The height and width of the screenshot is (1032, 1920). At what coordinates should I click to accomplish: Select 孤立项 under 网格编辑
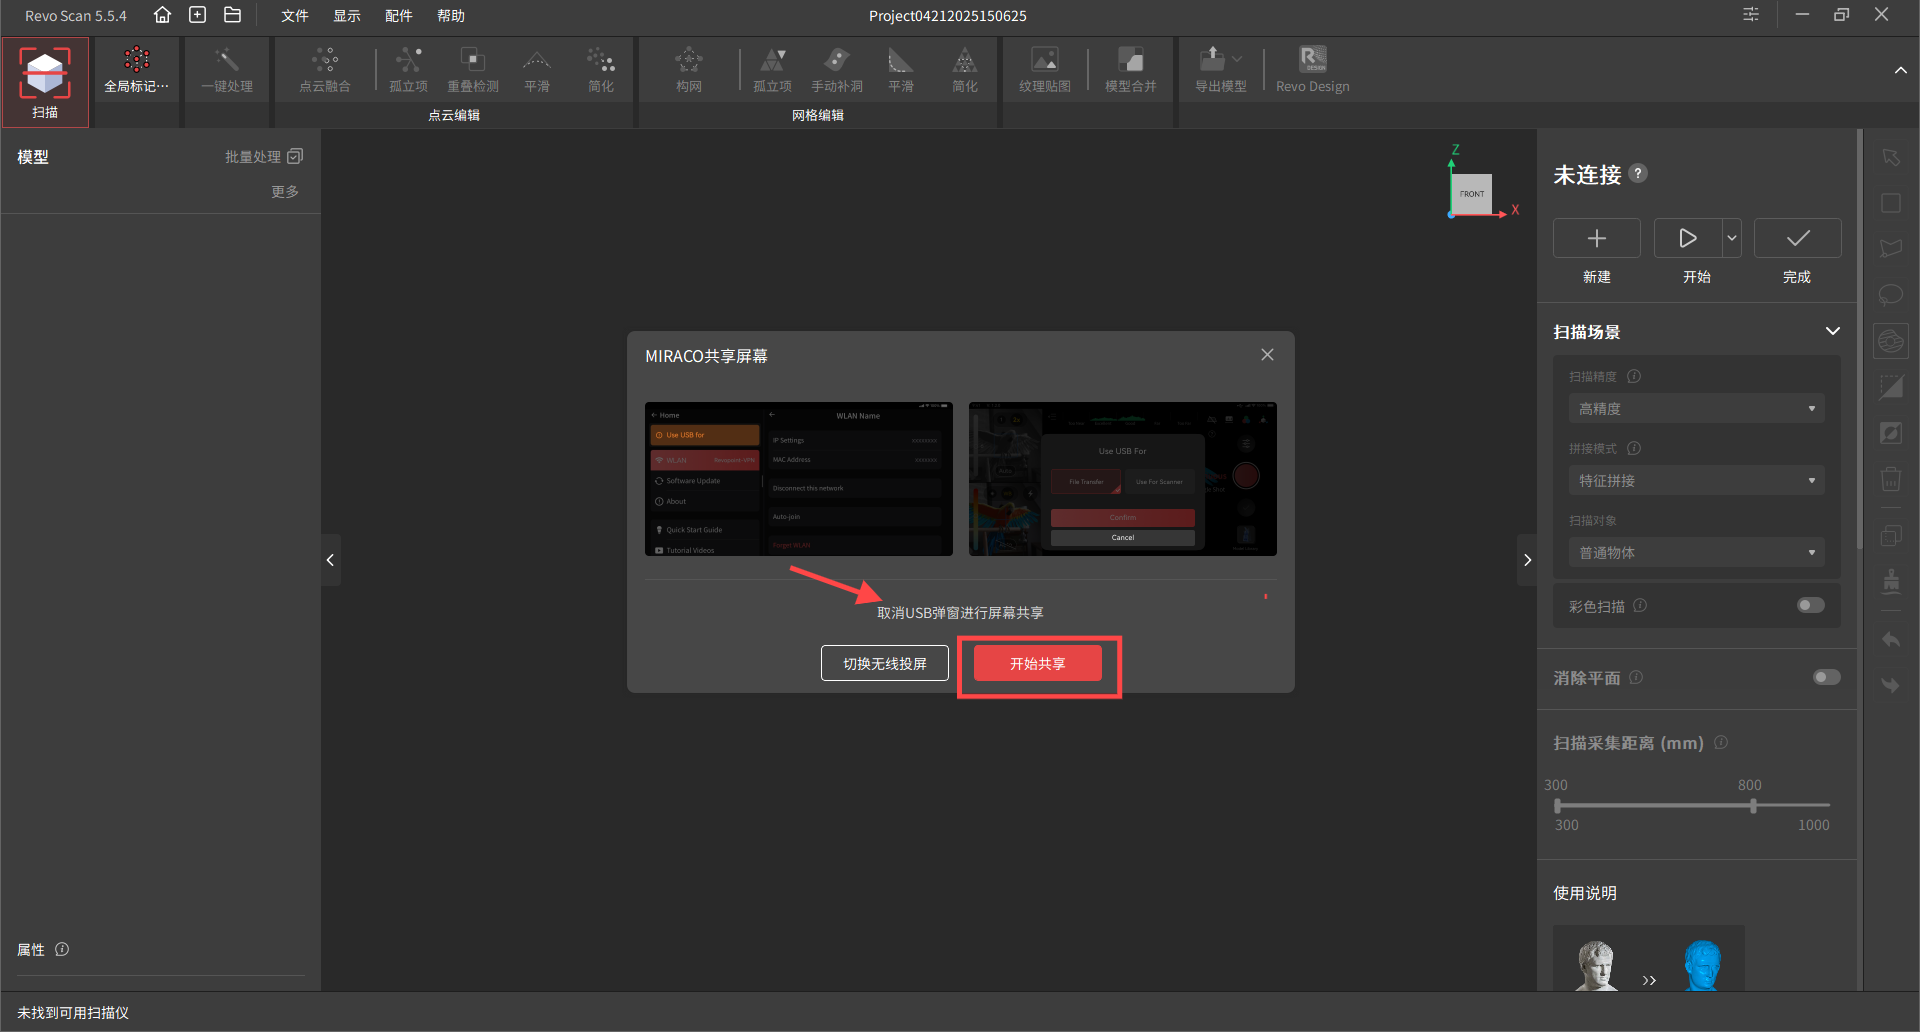tap(773, 71)
